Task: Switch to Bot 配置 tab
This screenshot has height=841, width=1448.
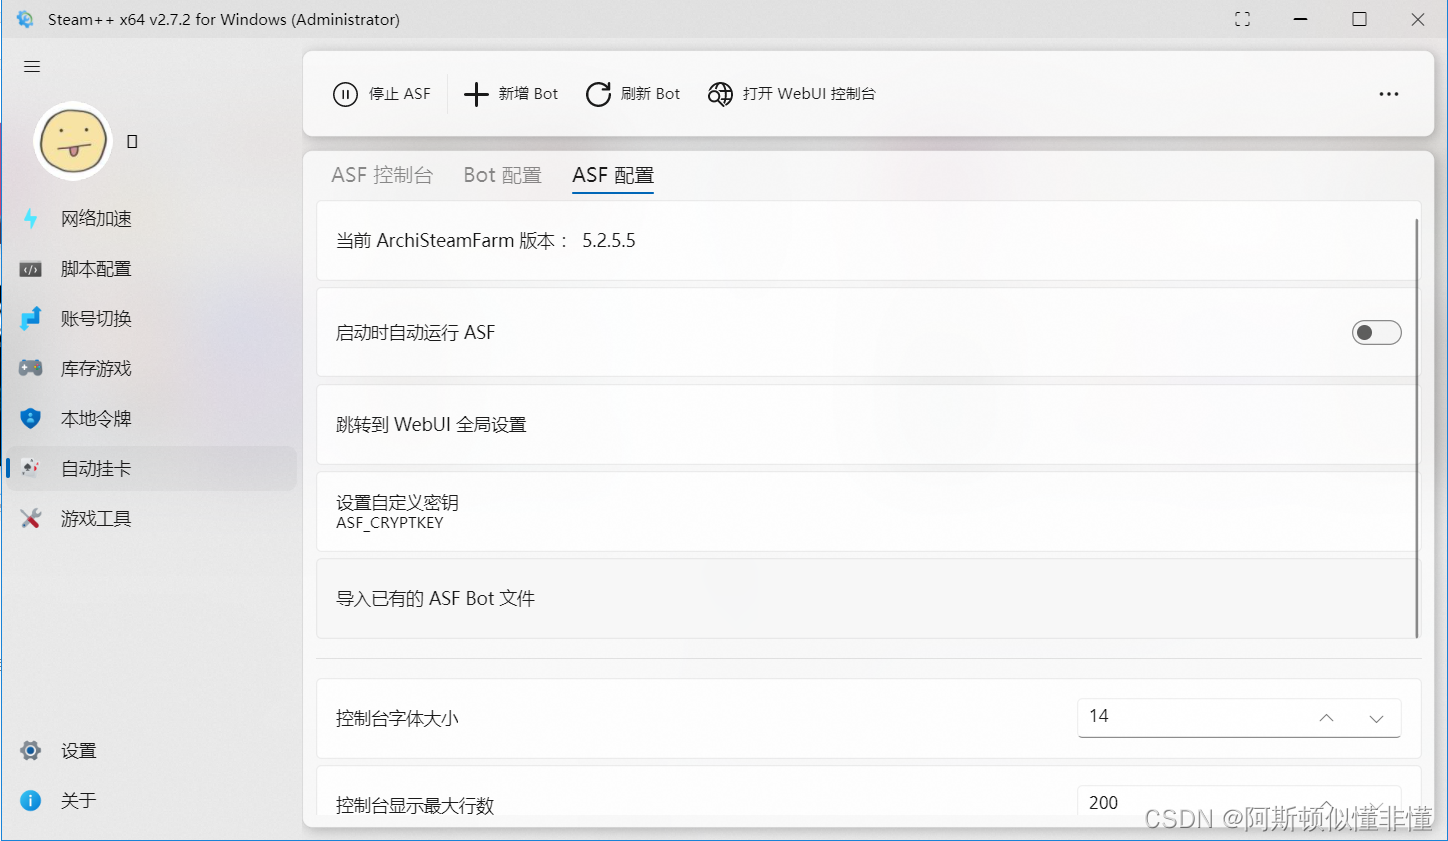Action: click(x=502, y=175)
